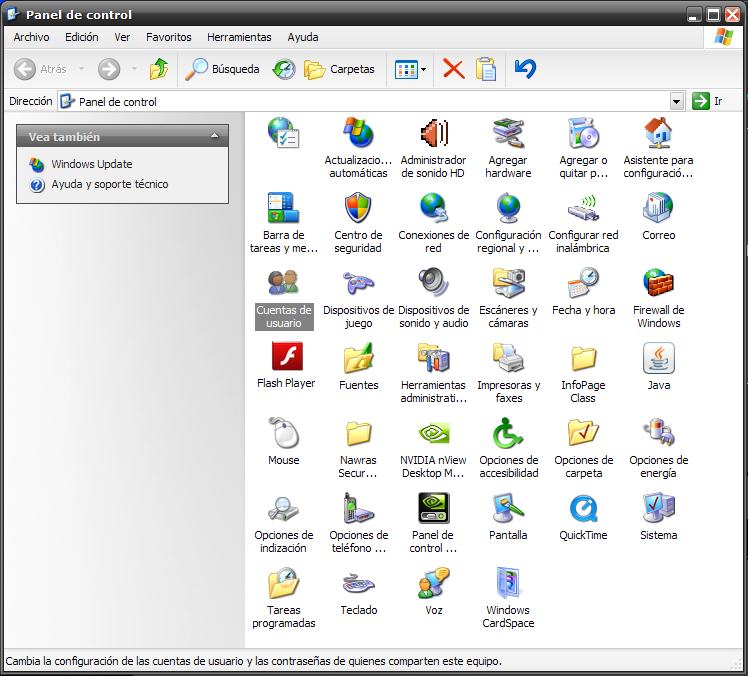The height and width of the screenshot is (676, 748).
Task: Open Configurar red inalámbrica icon
Action: (x=583, y=208)
